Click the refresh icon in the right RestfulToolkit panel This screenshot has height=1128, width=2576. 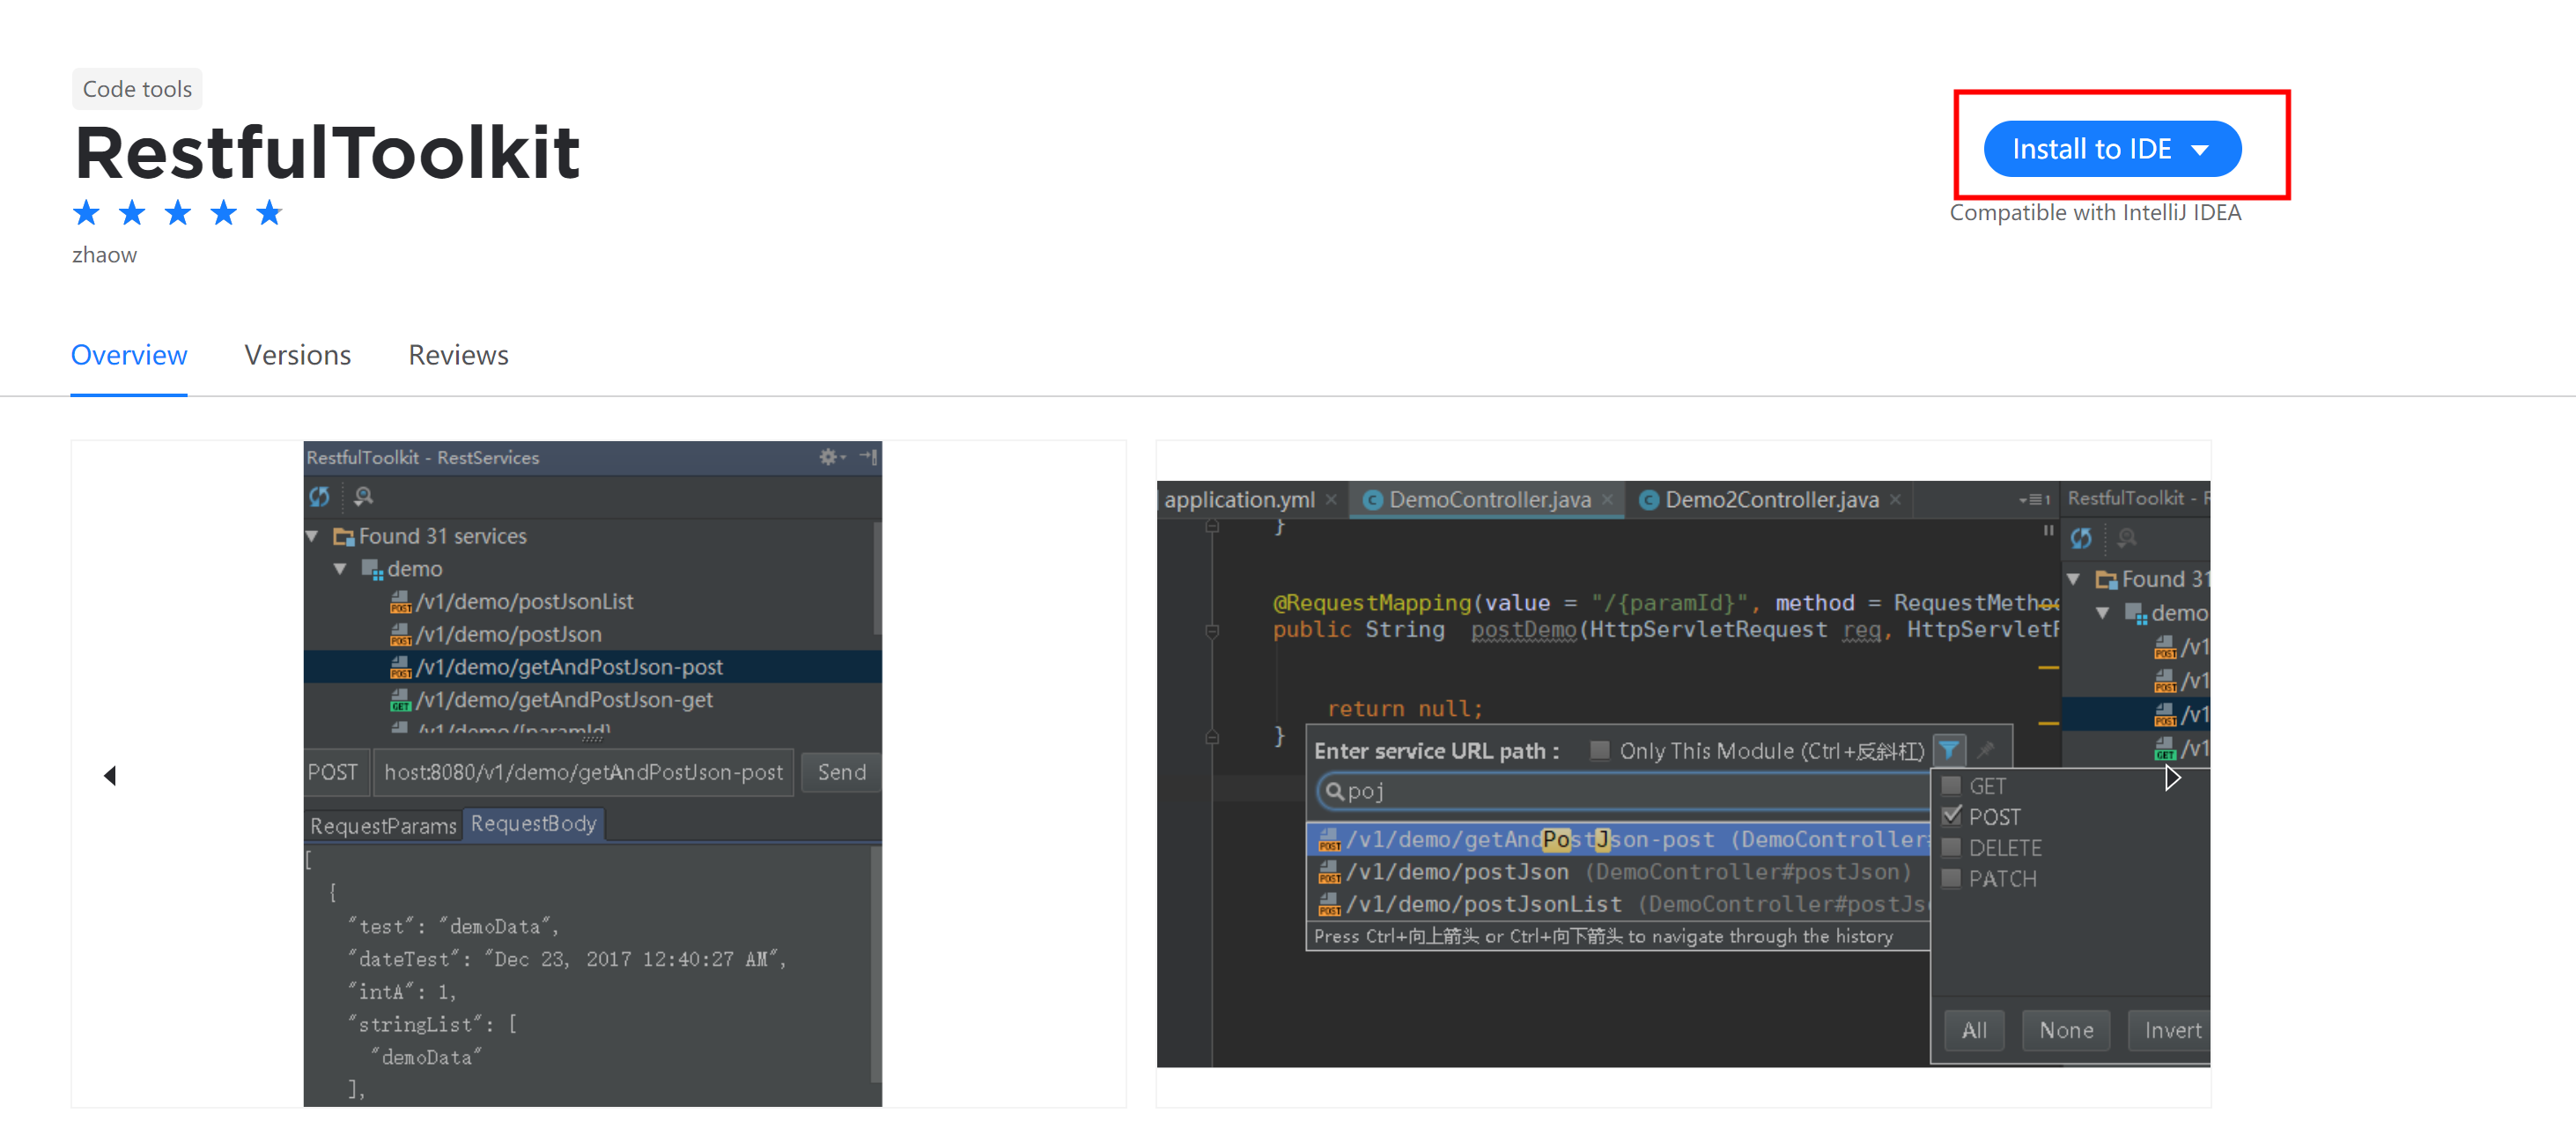point(2082,538)
